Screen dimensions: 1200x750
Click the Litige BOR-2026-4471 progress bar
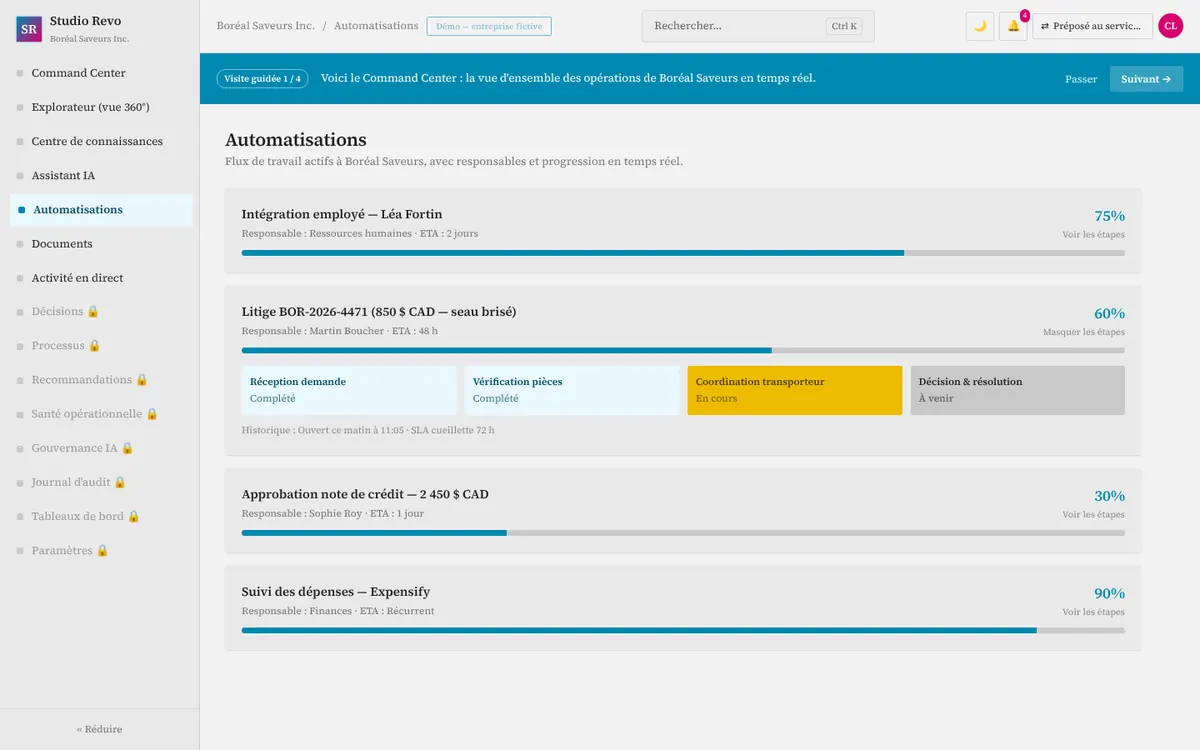pyautogui.click(x=683, y=350)
